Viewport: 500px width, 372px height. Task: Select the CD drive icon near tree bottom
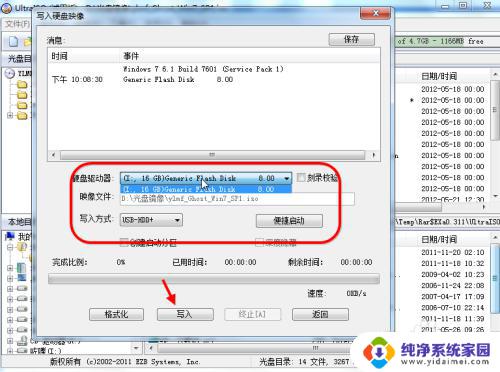(22, 341)
